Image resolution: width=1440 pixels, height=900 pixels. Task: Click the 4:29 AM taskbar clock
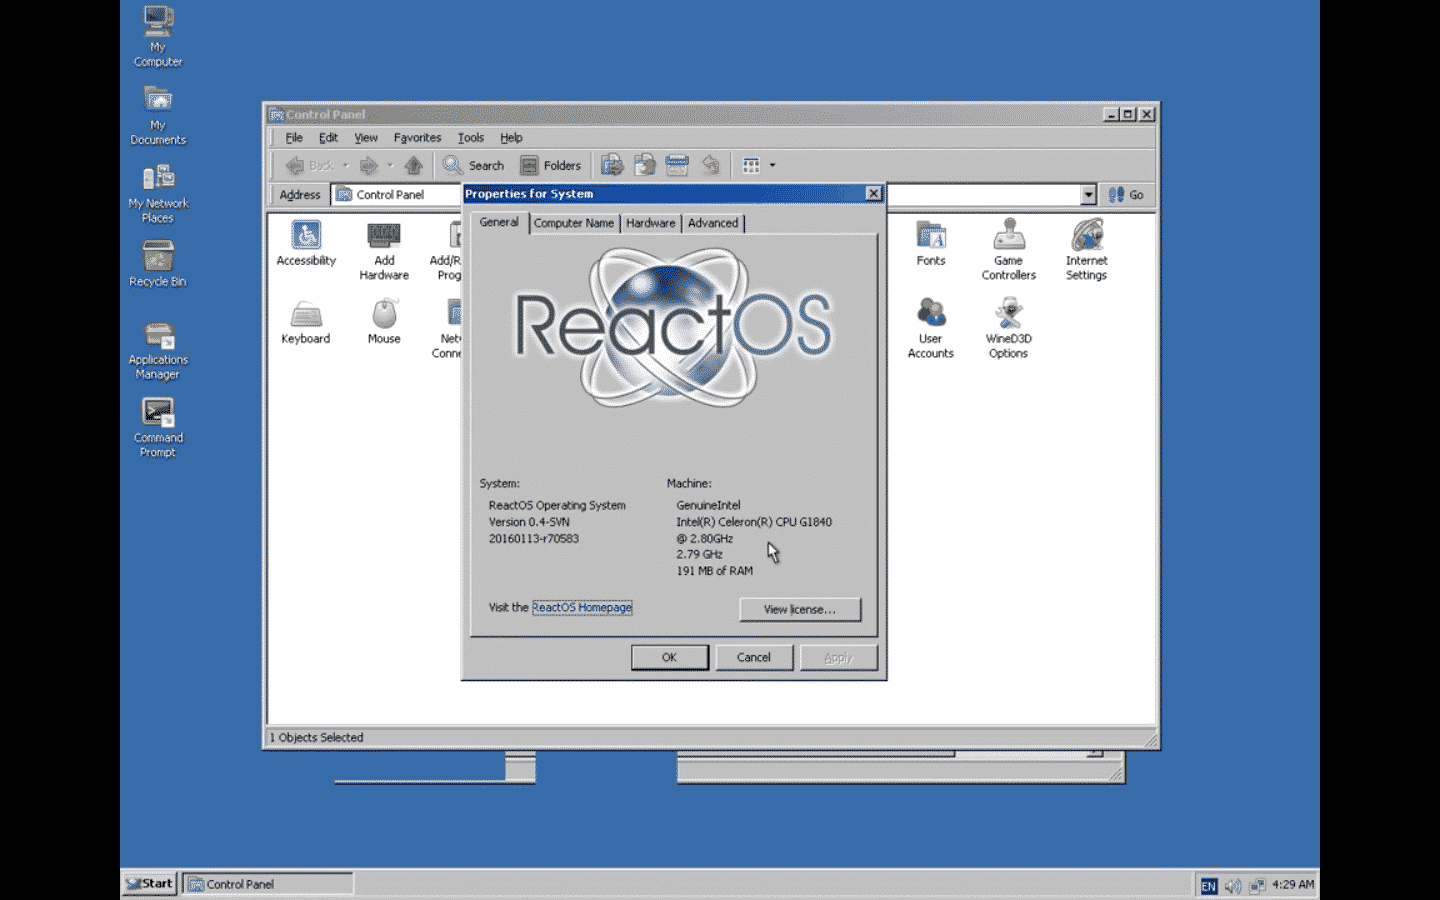coord(1293,885)
